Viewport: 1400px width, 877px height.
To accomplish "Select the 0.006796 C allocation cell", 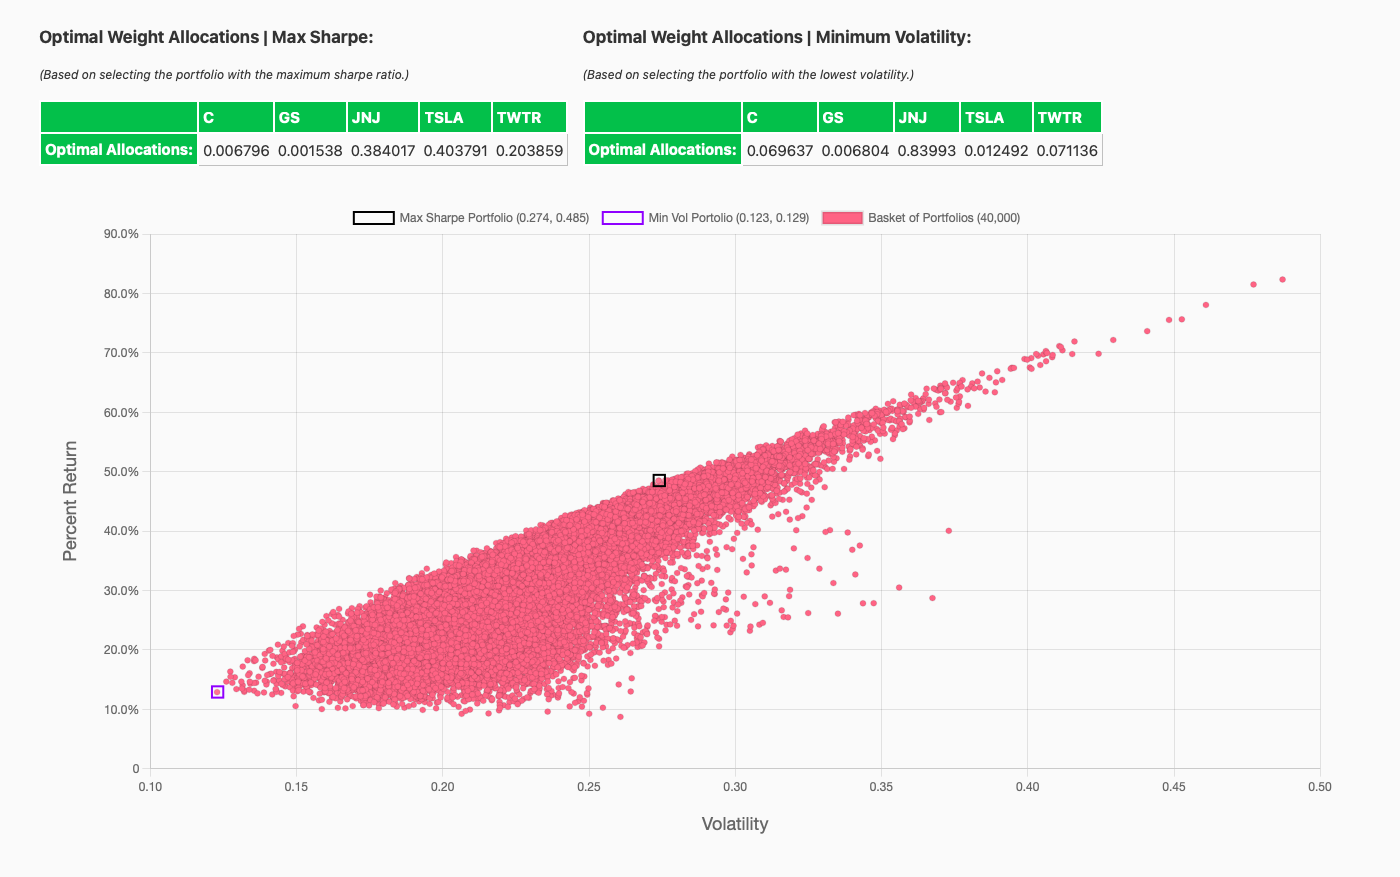I will pyautogui.click(x=236, y=150).
